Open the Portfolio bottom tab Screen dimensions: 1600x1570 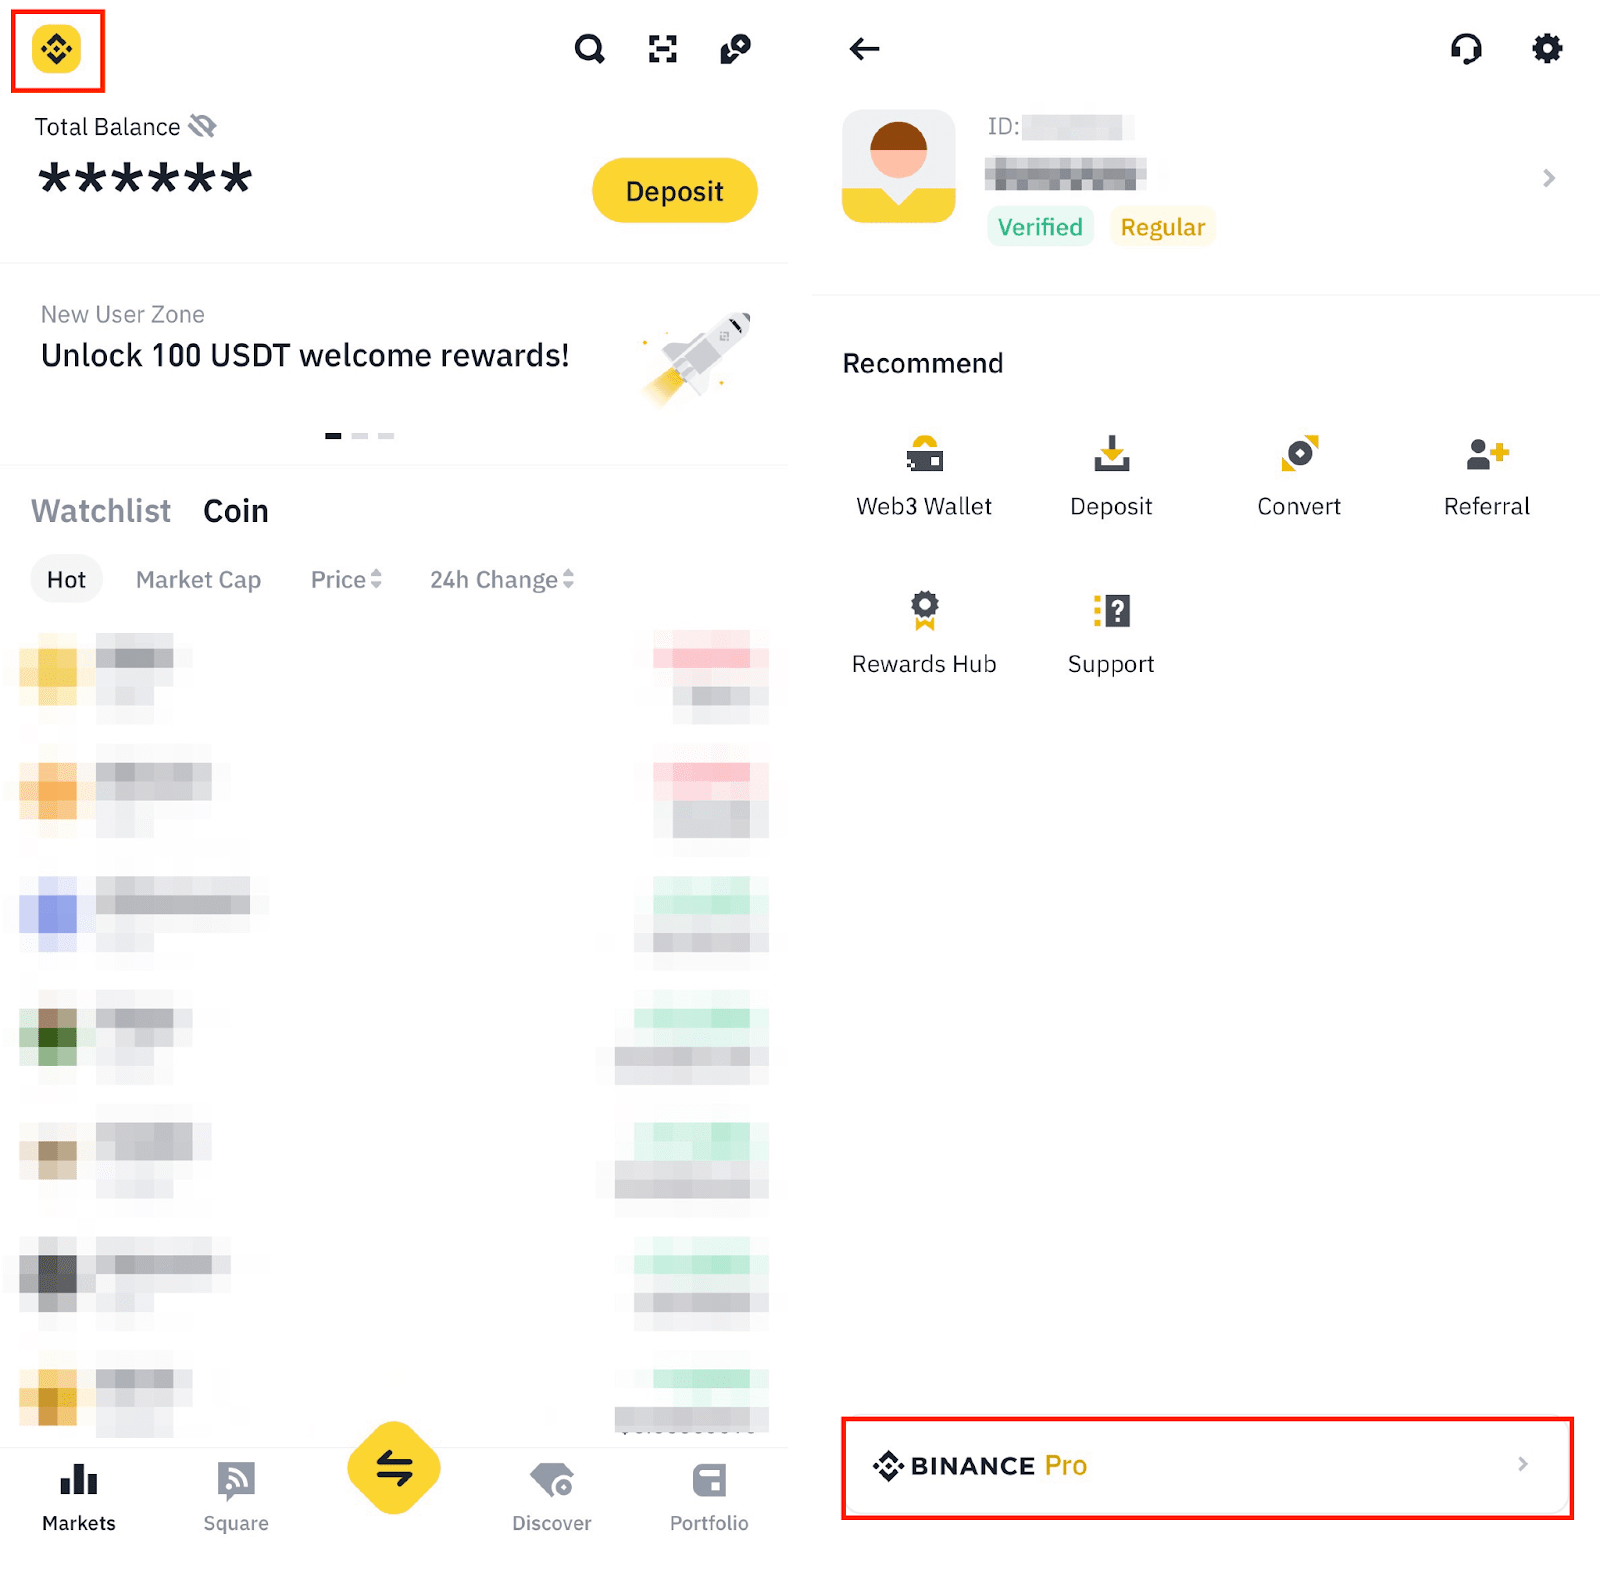709,1497
